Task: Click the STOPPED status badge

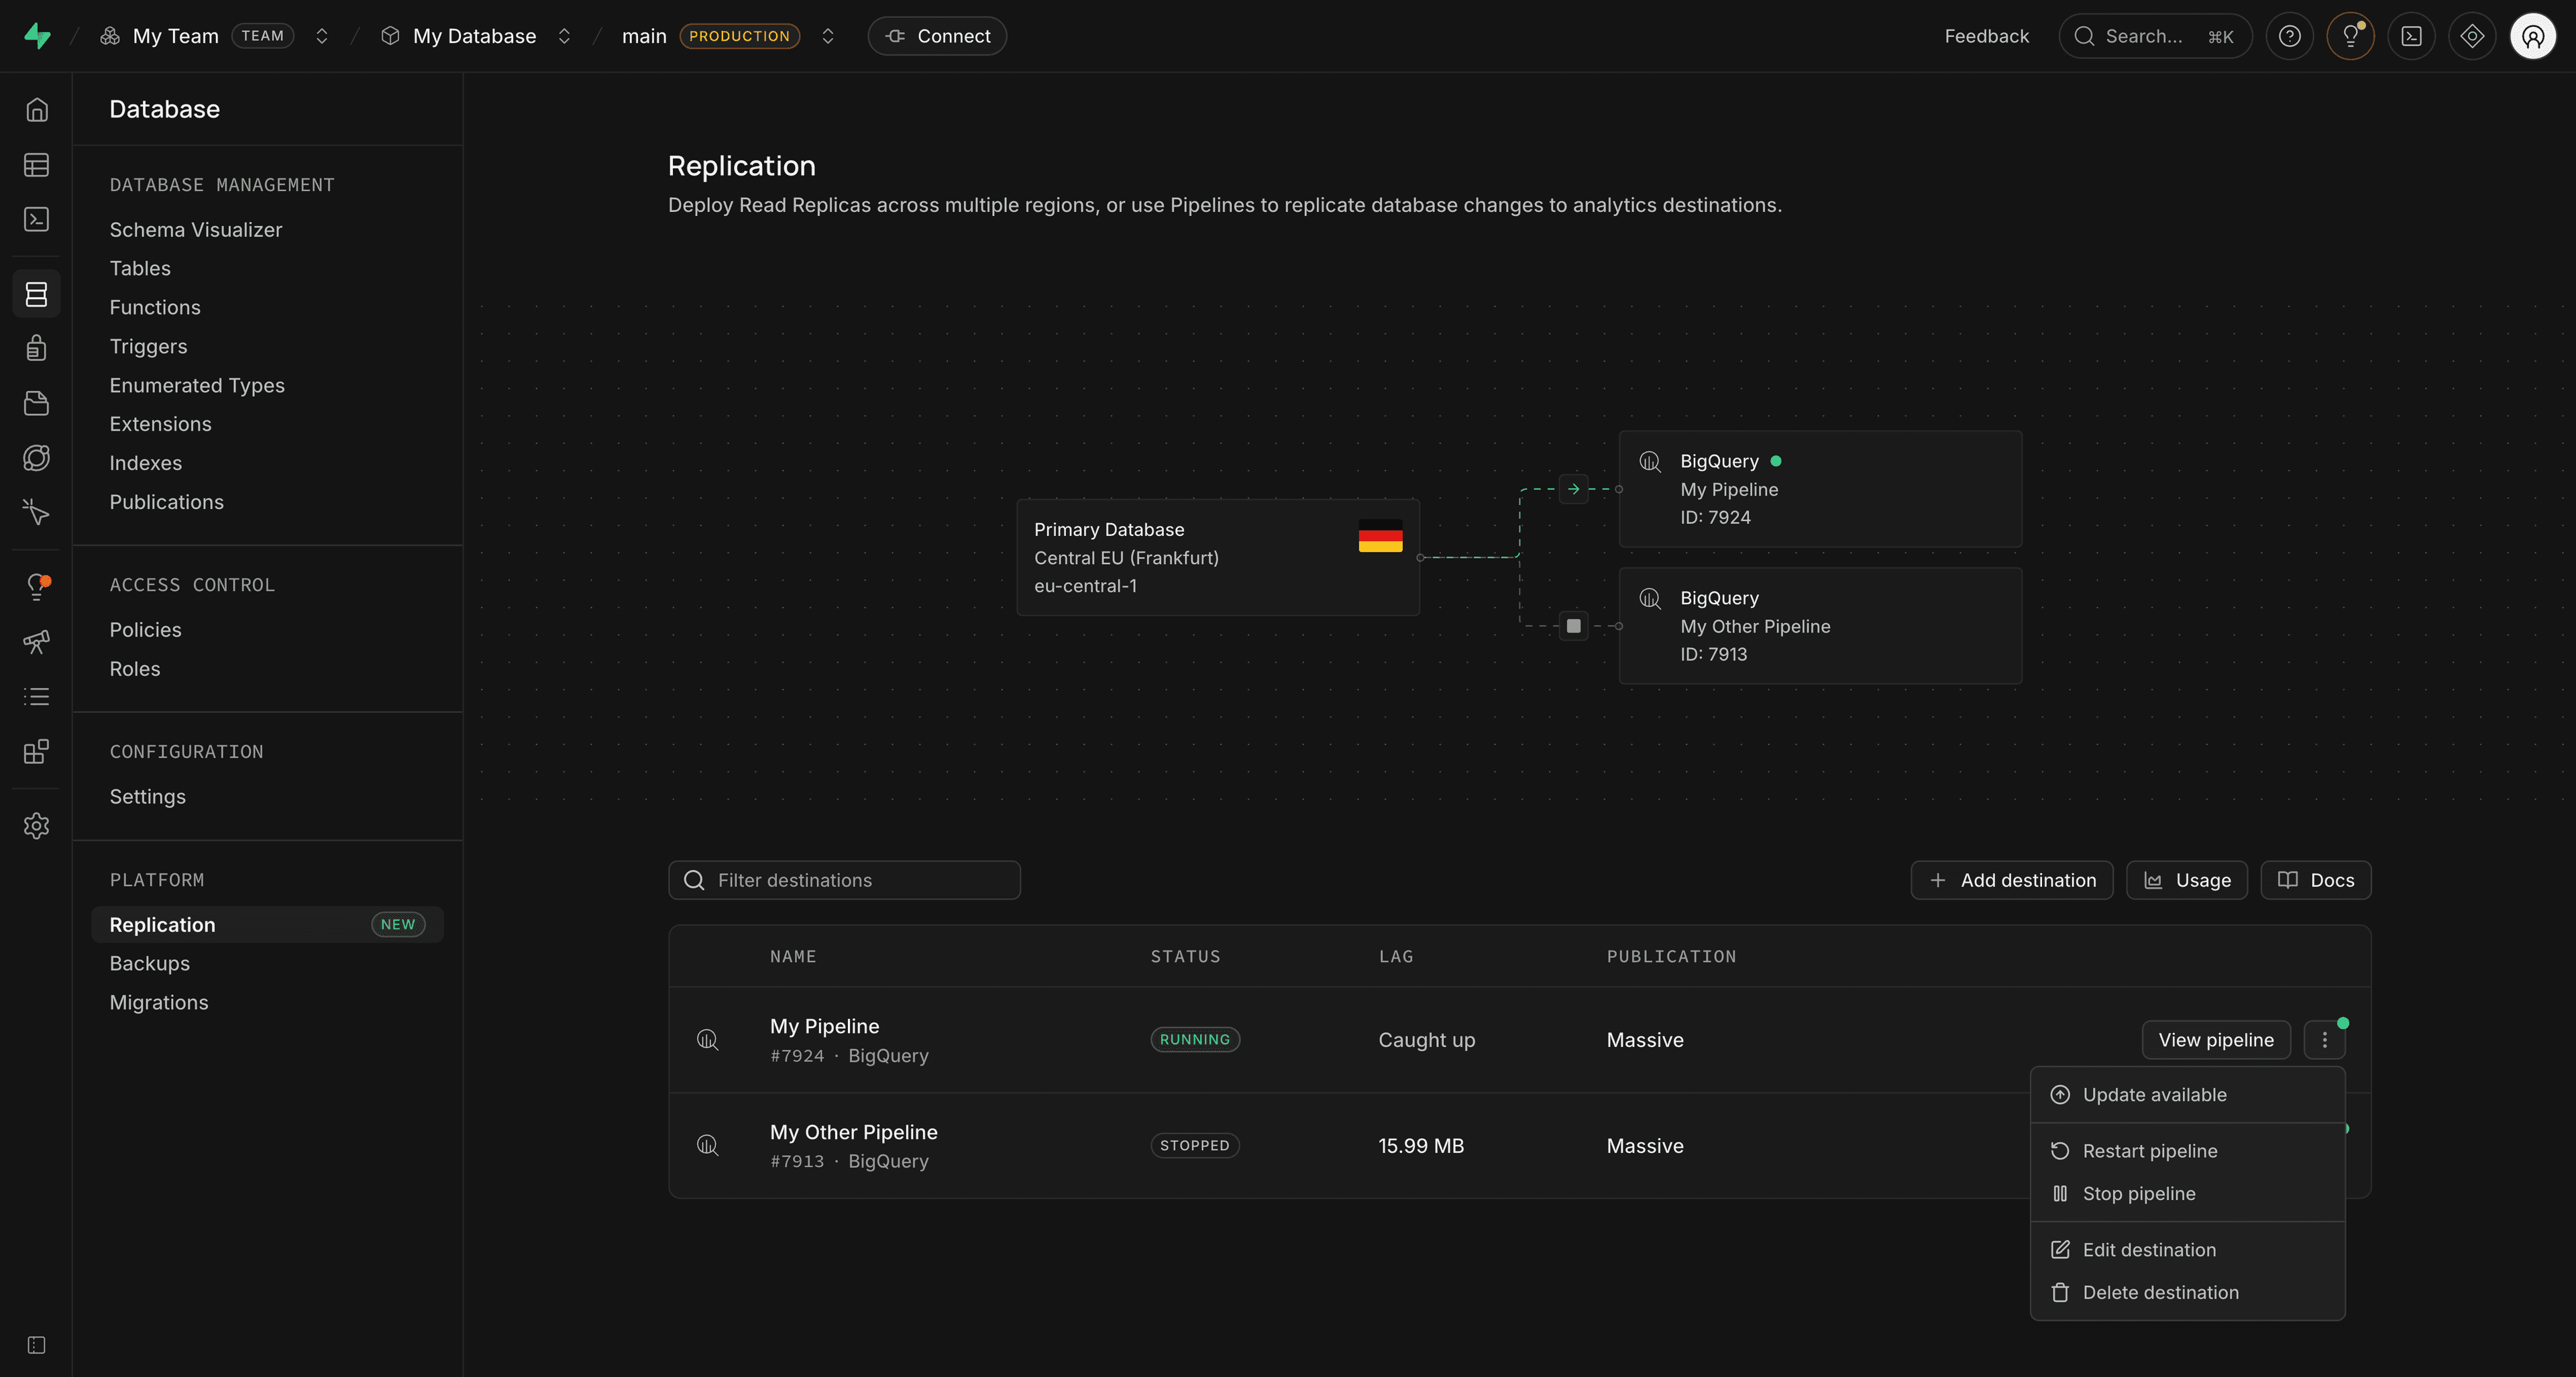Action: coord(1194,1146)
